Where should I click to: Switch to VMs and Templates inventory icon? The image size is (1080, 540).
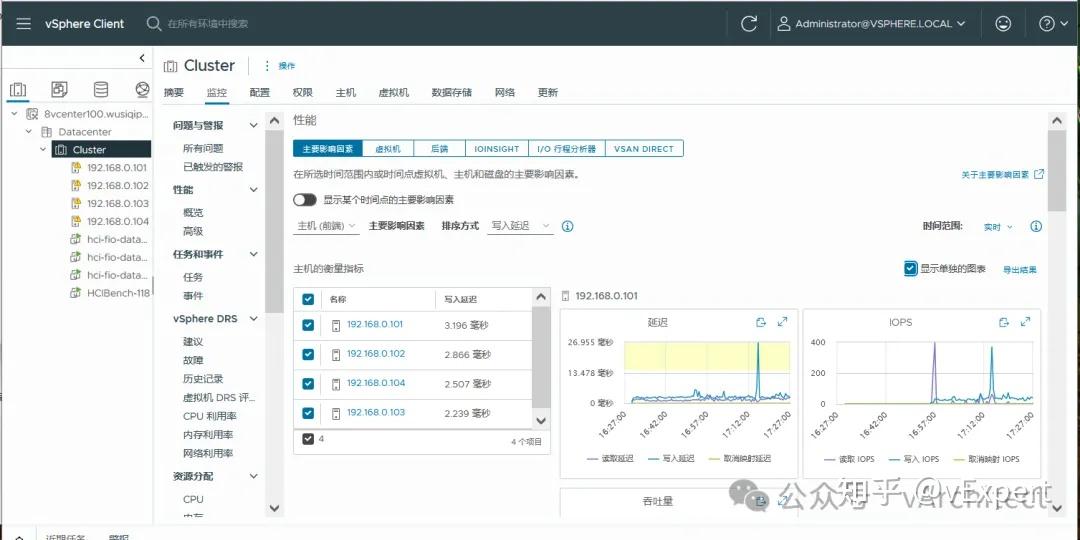click(59, 90)
